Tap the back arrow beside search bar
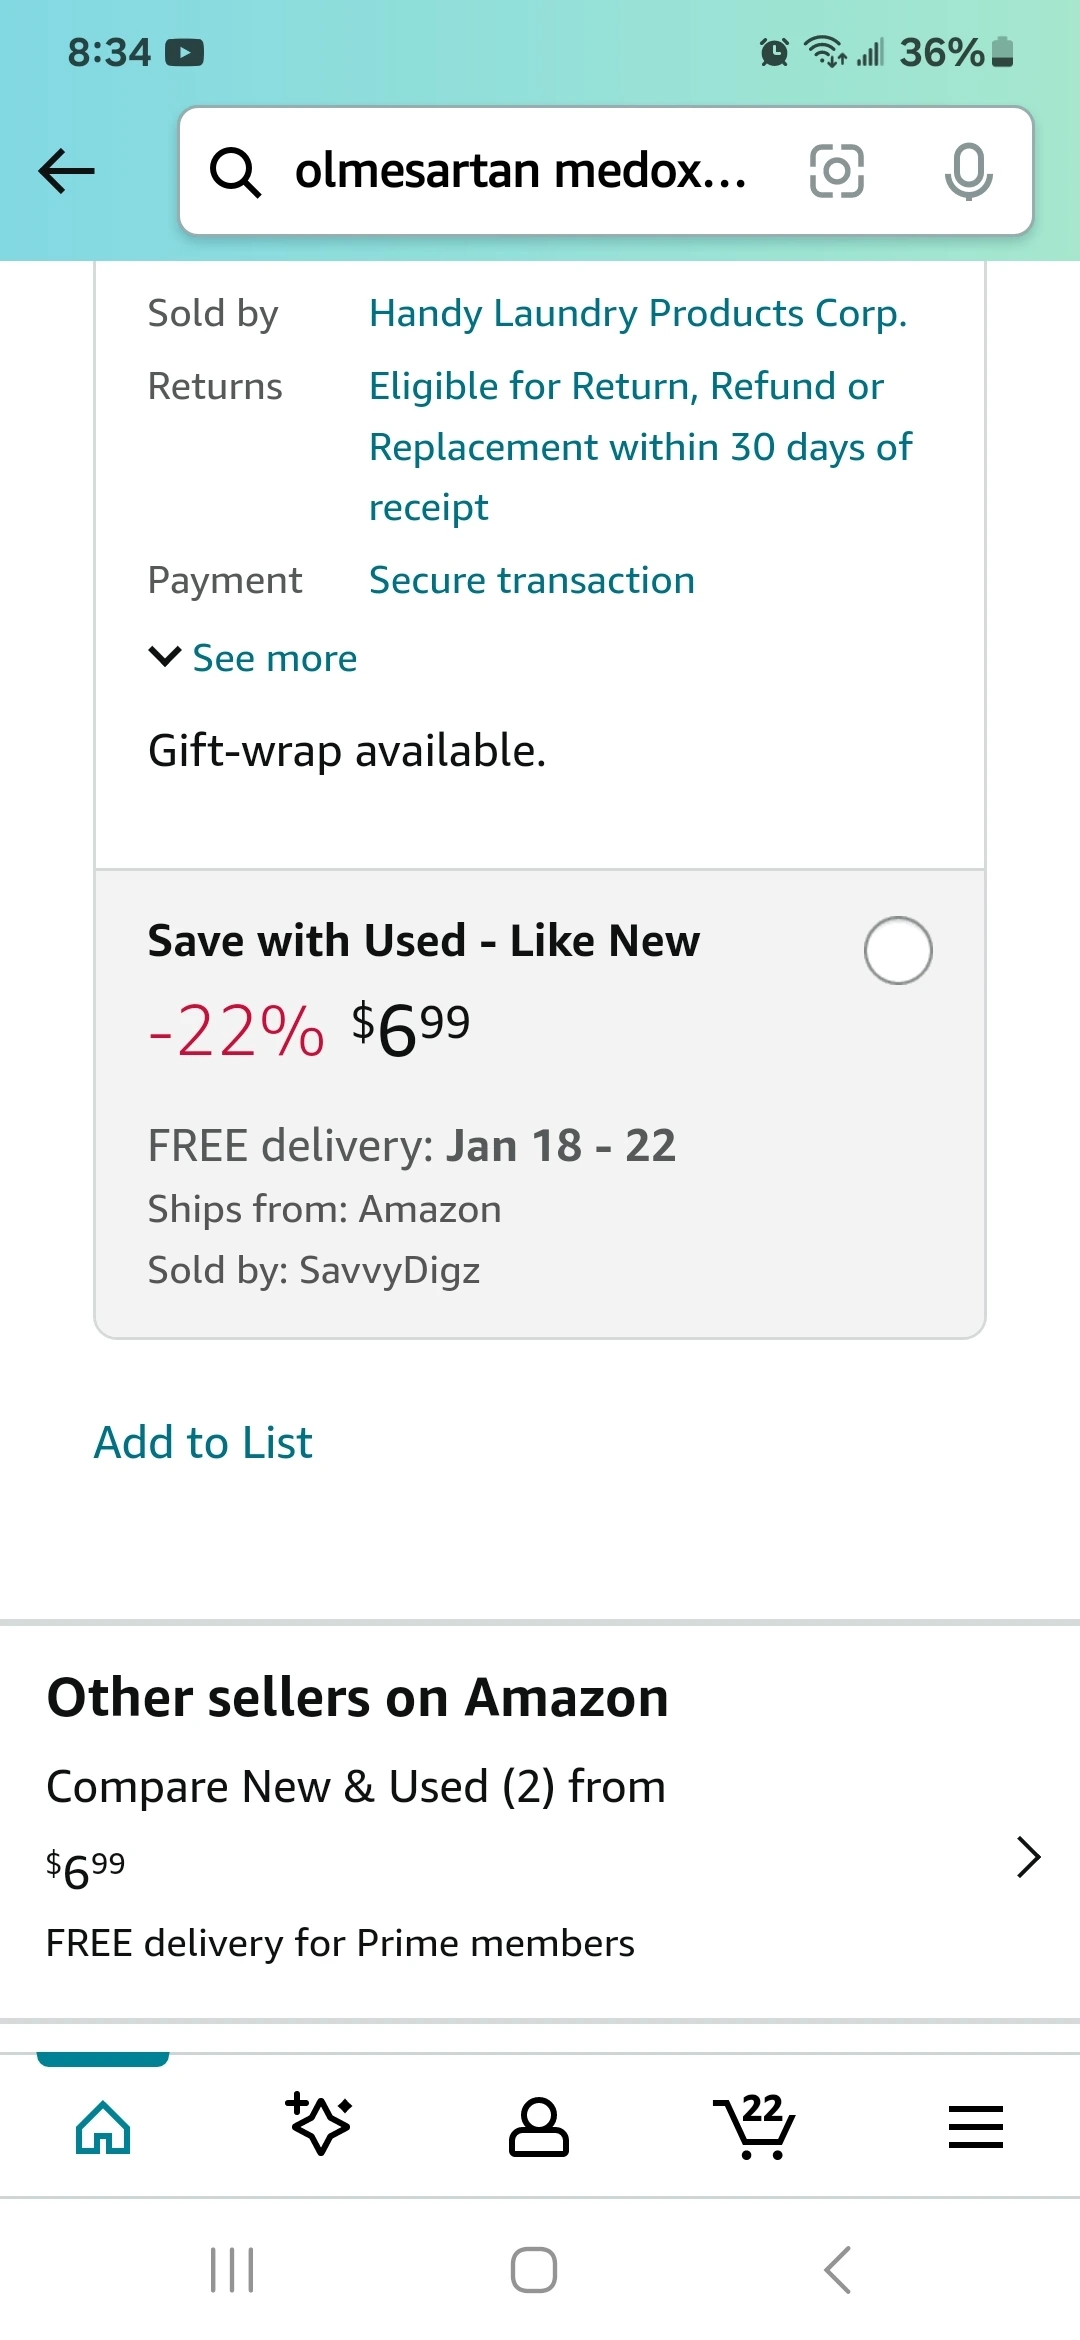The image size is (1080, 2340). click(66, 170)
